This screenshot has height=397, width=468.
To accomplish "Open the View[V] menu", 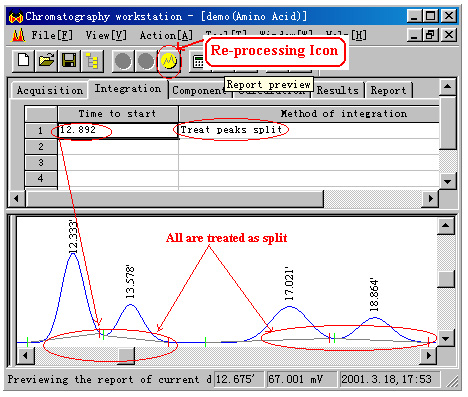I will (x=106, y=35).
